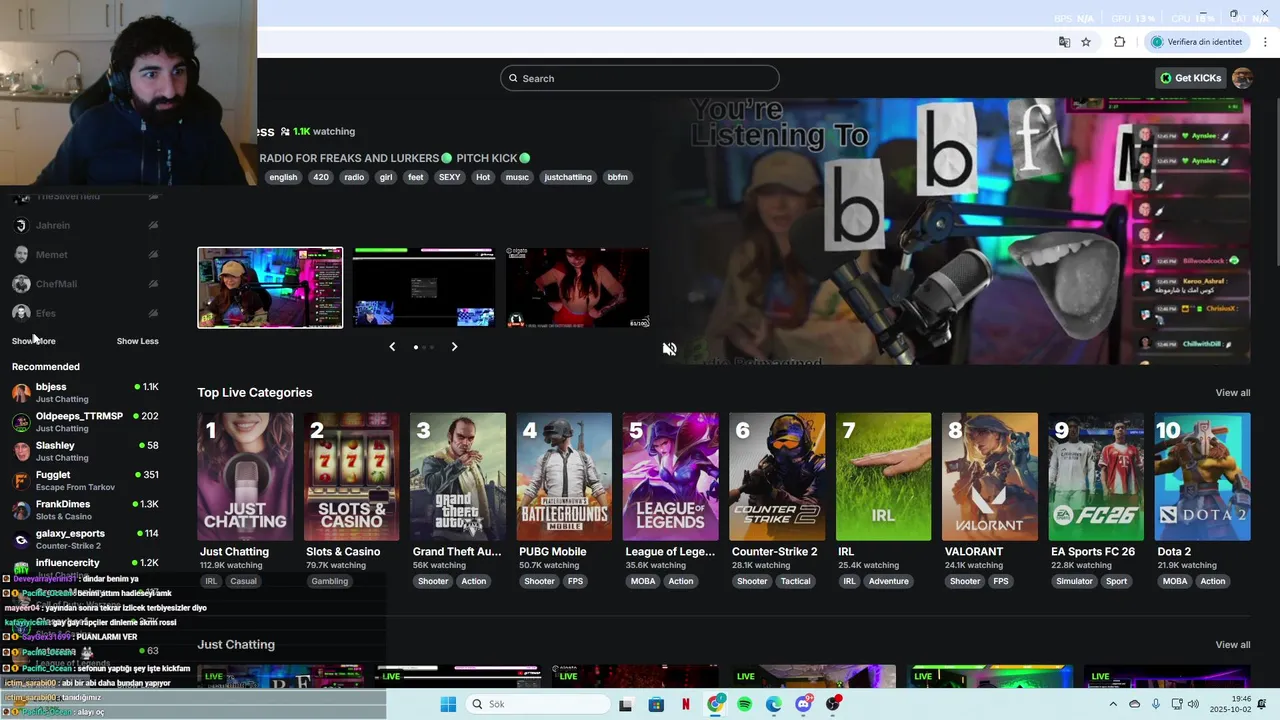This screenshot has width=1280, height=720.
Task: Open Spotify from the taskbar
Action: tap(744, 704)
